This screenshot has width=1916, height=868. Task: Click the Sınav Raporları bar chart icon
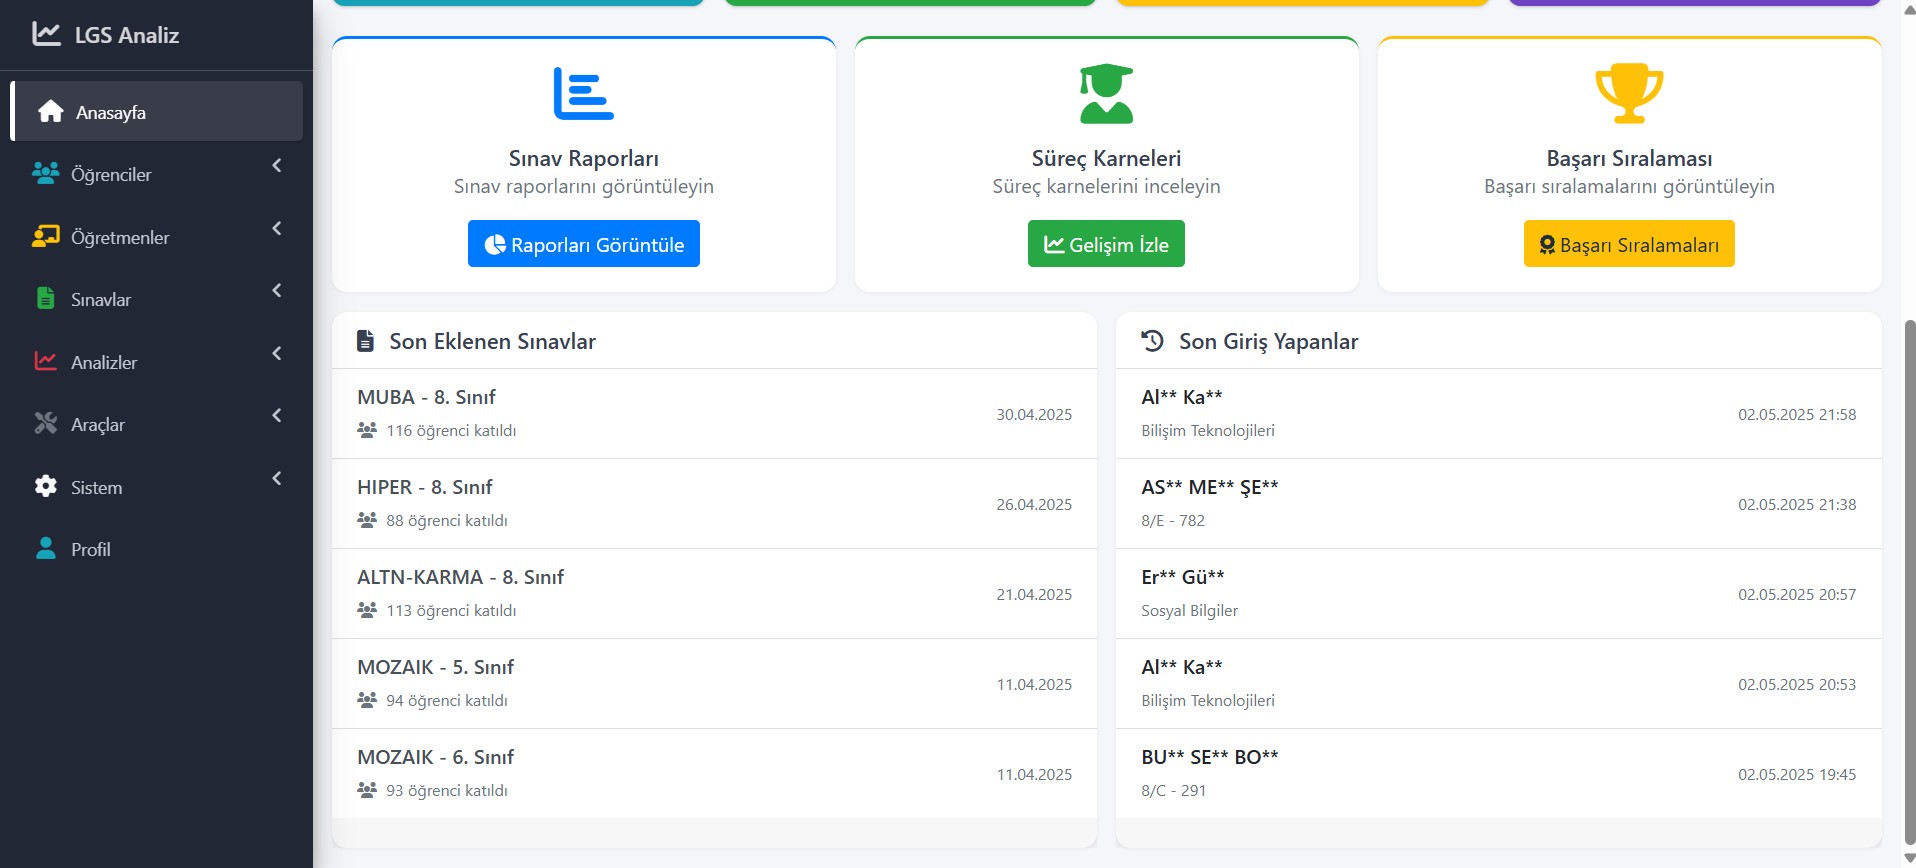(583, 94)
